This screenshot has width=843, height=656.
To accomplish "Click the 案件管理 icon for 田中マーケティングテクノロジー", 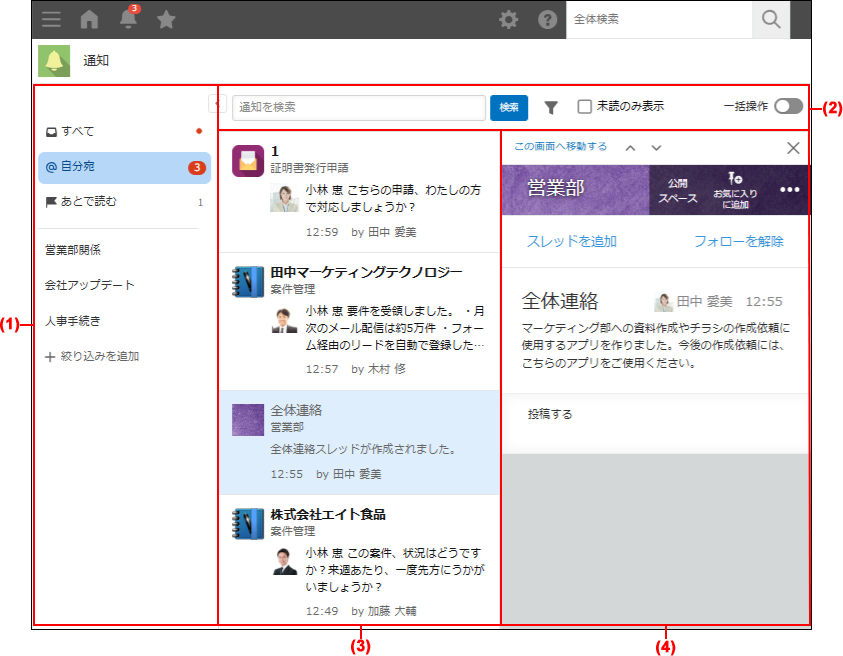I will [x=248, y=281].
